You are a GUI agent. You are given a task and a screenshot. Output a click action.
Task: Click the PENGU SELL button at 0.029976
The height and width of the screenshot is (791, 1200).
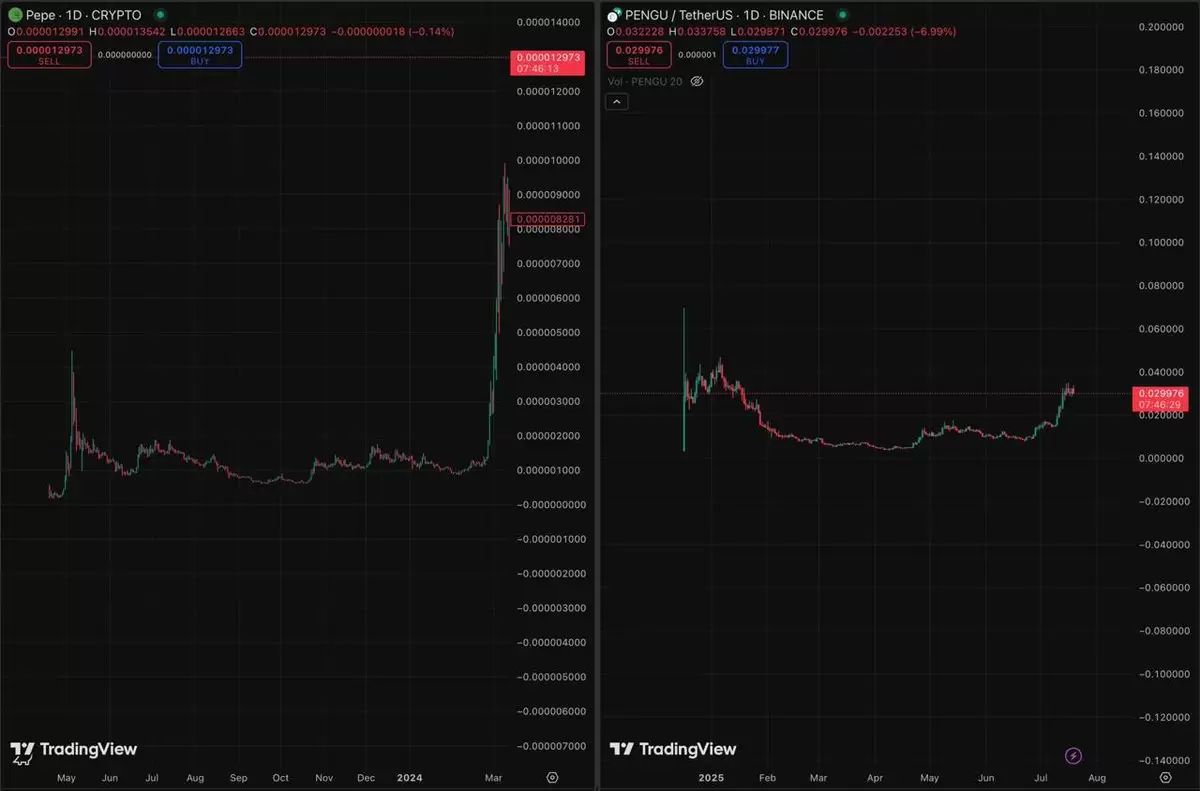pyautogui.click(x=639, y=54)
